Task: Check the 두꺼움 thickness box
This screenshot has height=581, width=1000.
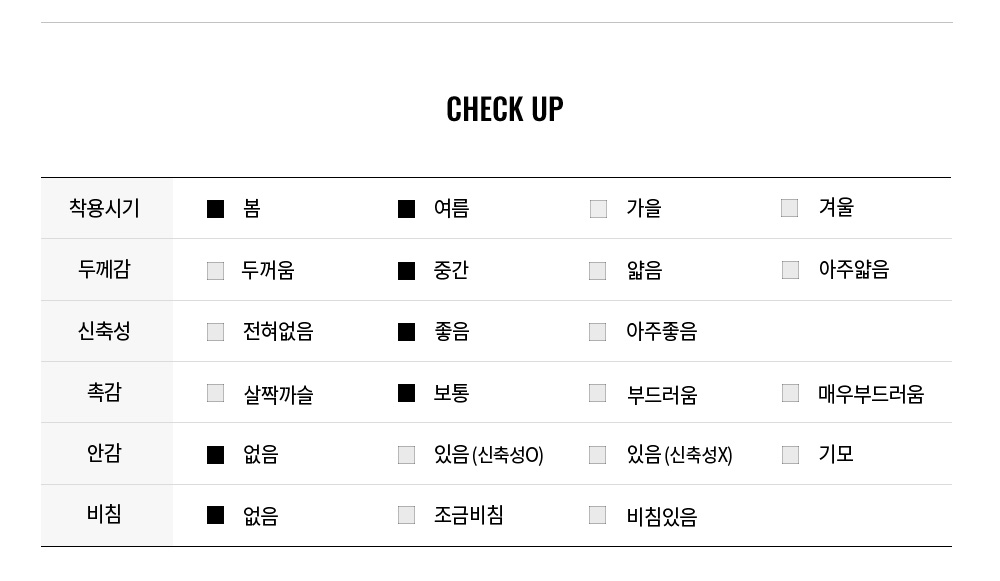Action: (216, 270)
